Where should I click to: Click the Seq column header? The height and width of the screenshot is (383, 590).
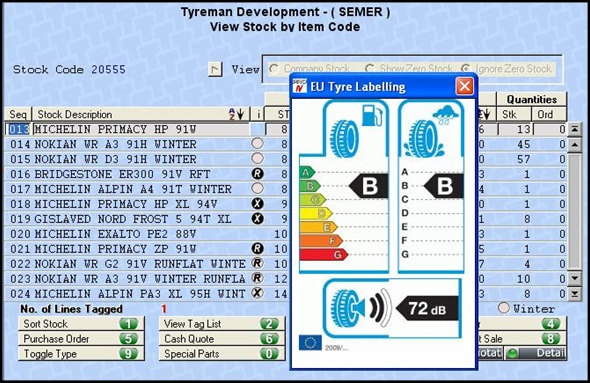[x=18, y=114]
